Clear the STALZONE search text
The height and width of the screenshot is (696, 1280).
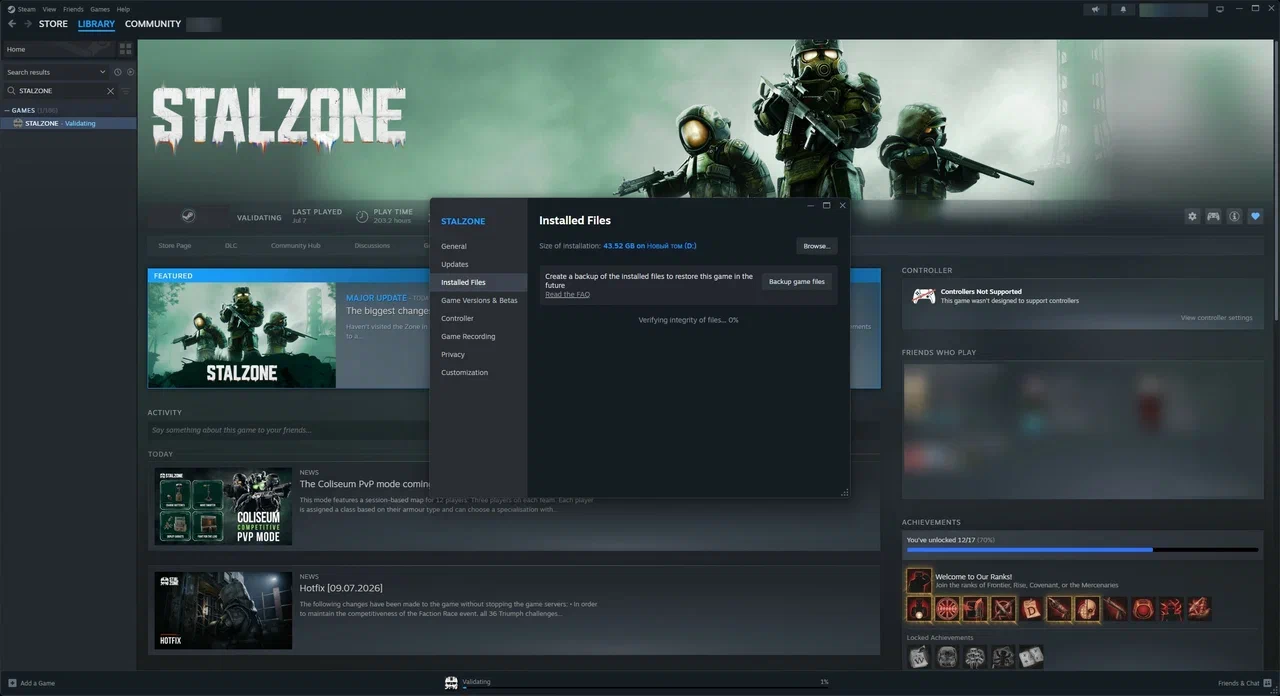[110, 91]
